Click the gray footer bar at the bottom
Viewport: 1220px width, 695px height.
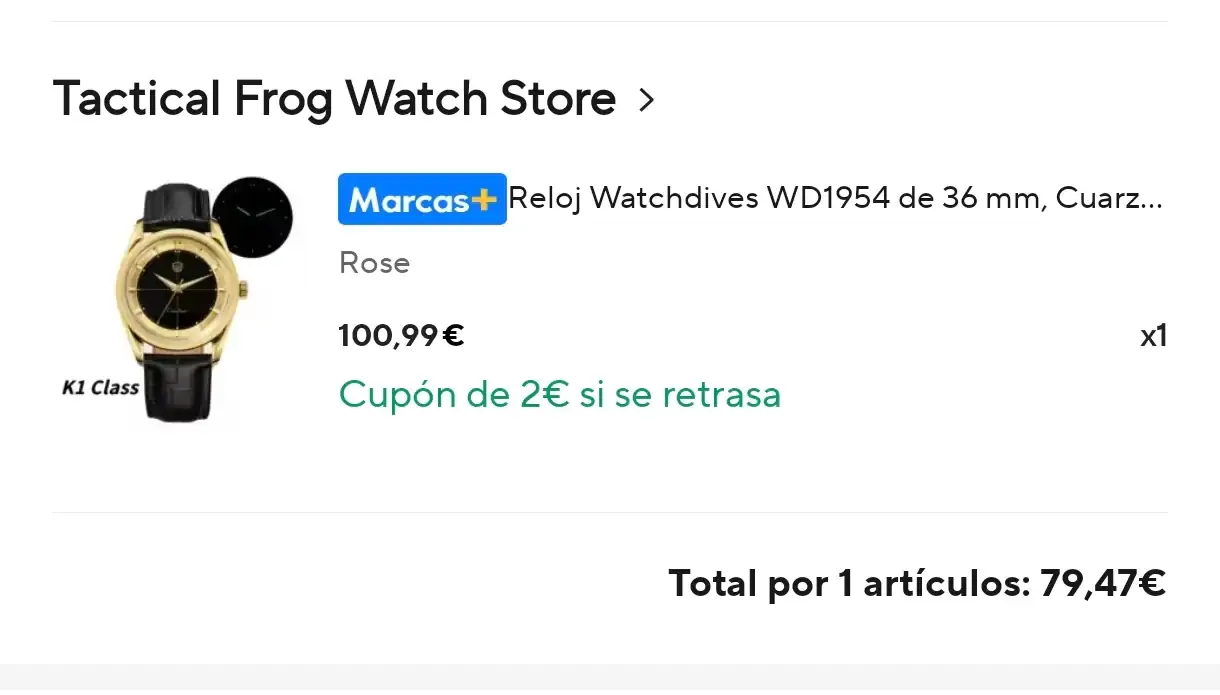pos(610,679)
